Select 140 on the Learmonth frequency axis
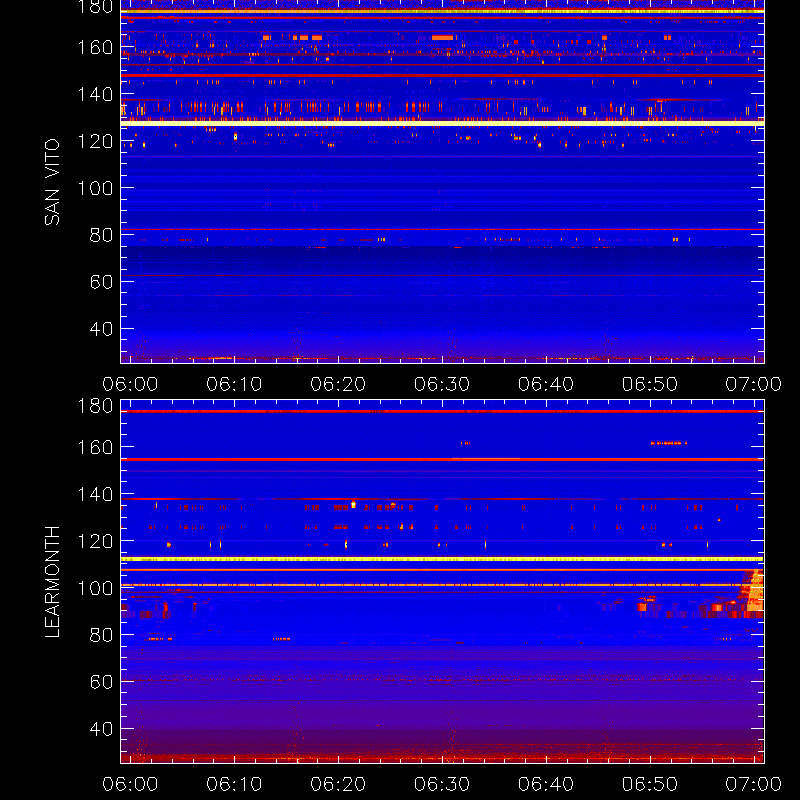 (x=95, y=494)
